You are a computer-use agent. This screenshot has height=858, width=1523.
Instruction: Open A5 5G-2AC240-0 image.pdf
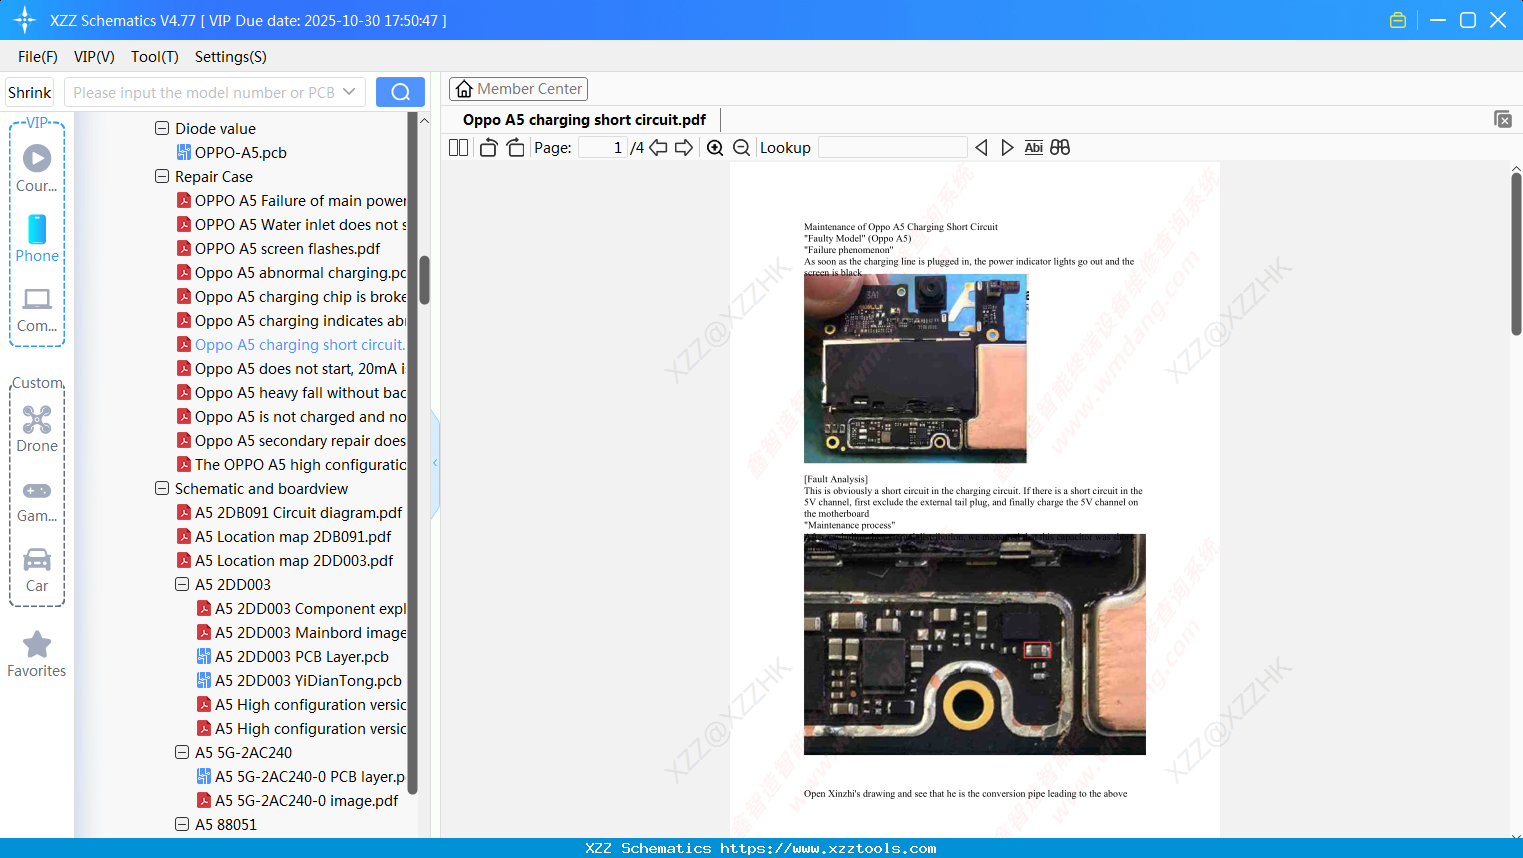point(297,801)
